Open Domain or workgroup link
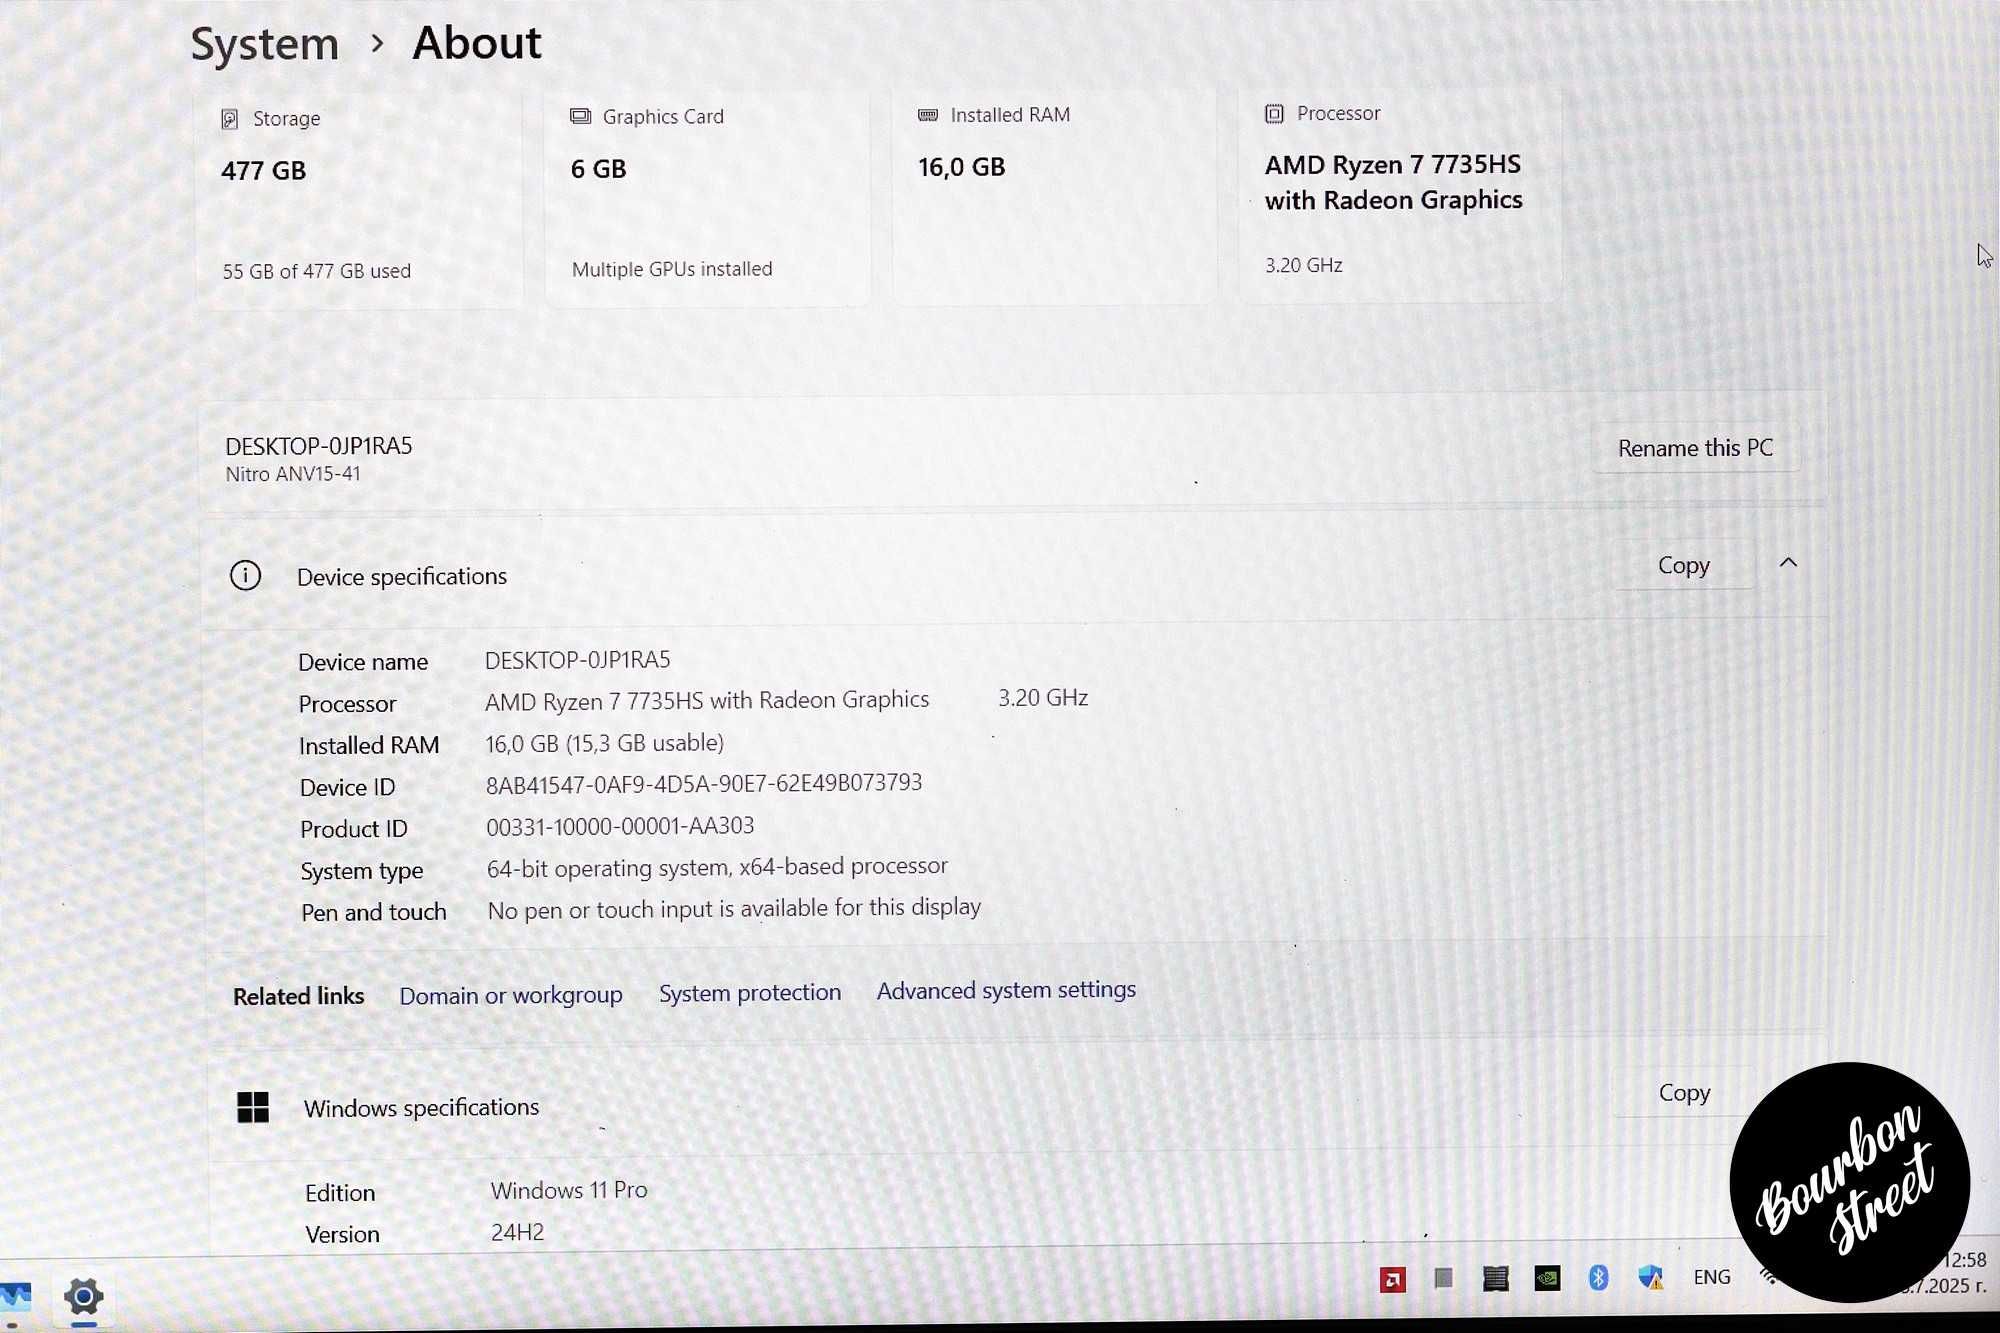Screen dimensions: 2000x1333 click(x=511, y=995)
